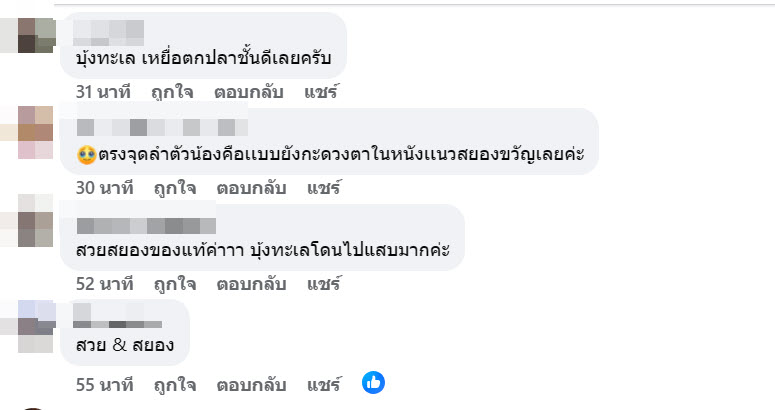Click the blue like reaction icon

pos(373,382)
